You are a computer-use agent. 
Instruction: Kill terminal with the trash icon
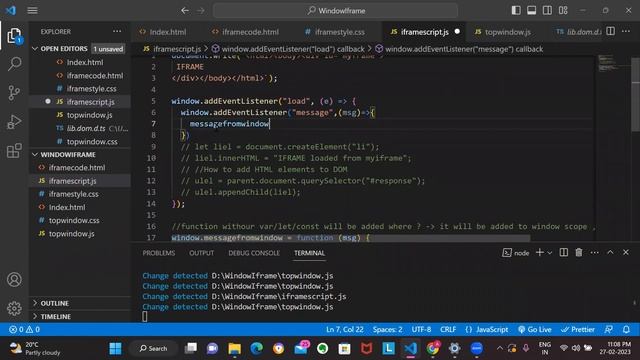click(x=579, y=253)
